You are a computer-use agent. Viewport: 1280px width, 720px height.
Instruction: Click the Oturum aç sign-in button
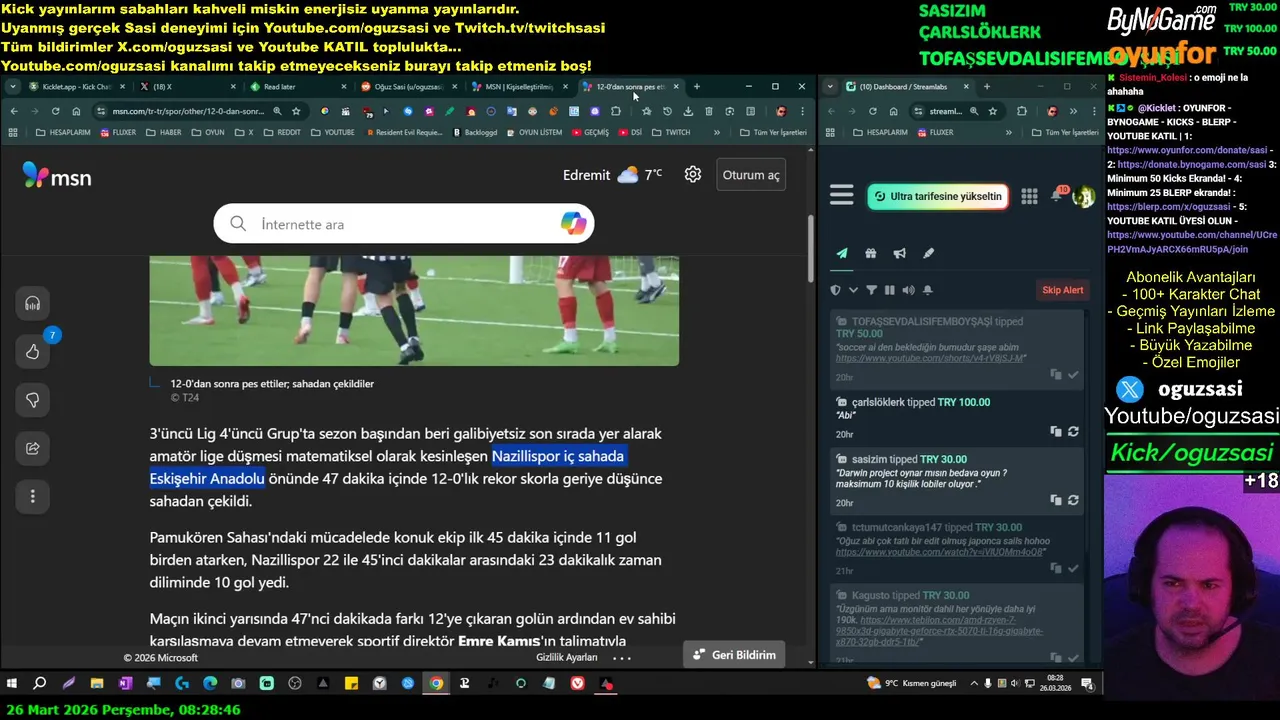tap(751, 175)
